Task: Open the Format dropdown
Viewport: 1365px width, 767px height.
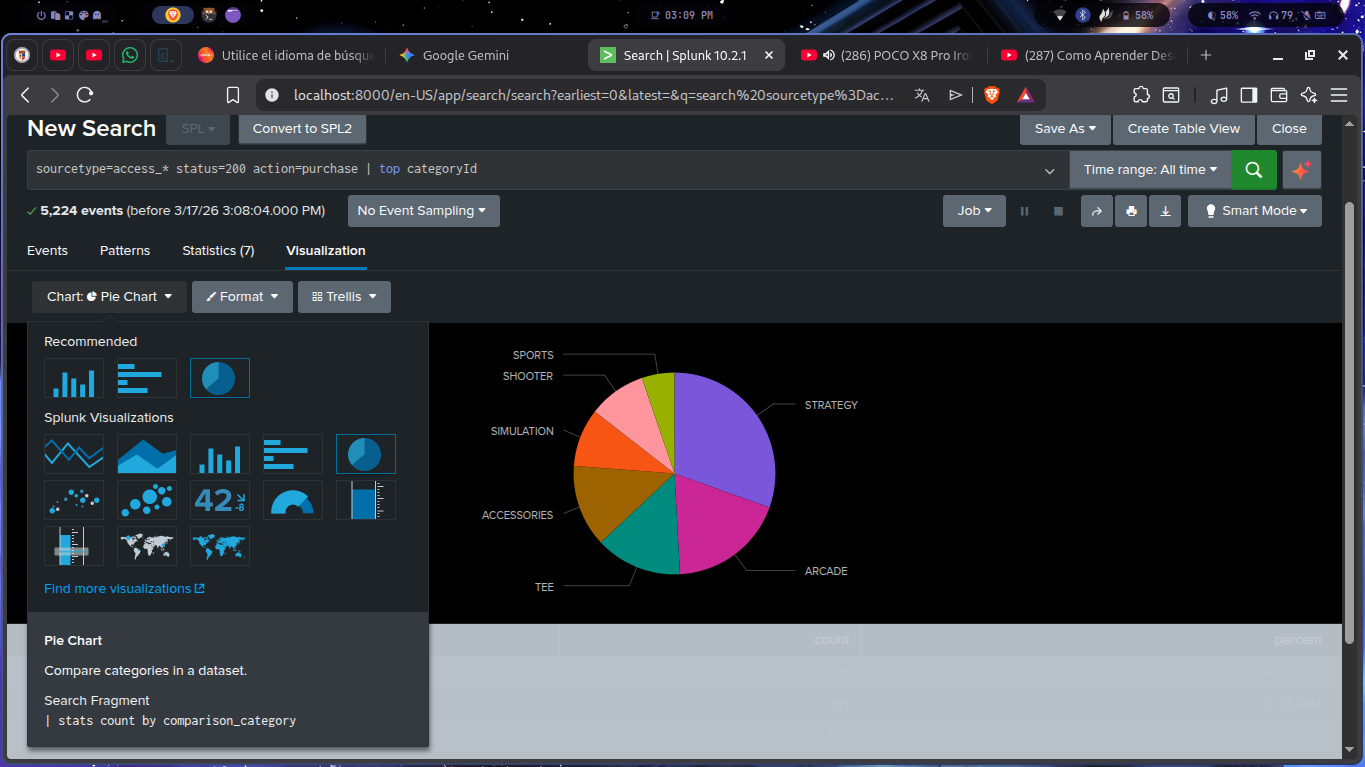Action: click(242, 297)
